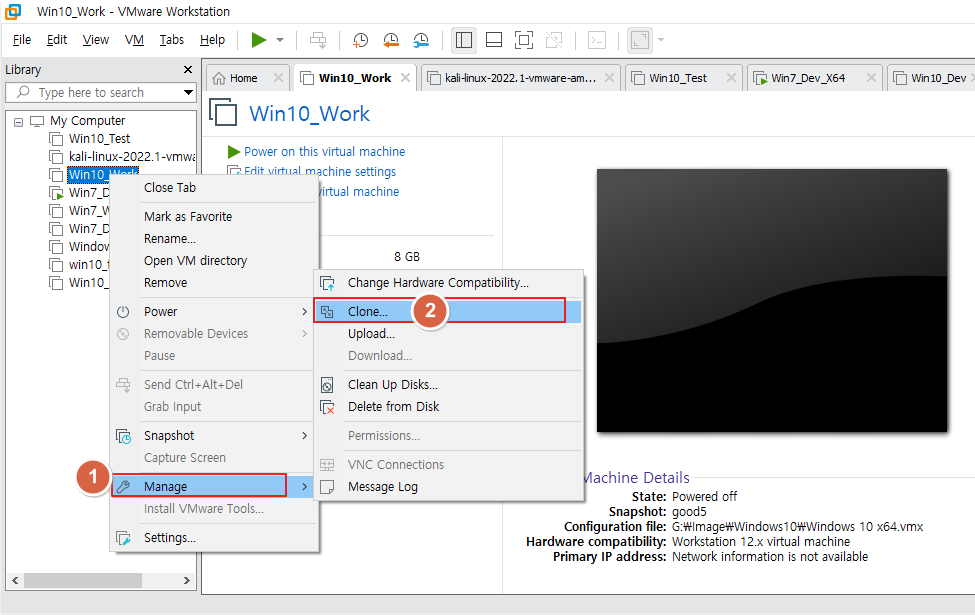Choose Close Tab in context menu
The height and width of the screenshot is (615, 975).
pyautogui.click(x=214, y=188)
